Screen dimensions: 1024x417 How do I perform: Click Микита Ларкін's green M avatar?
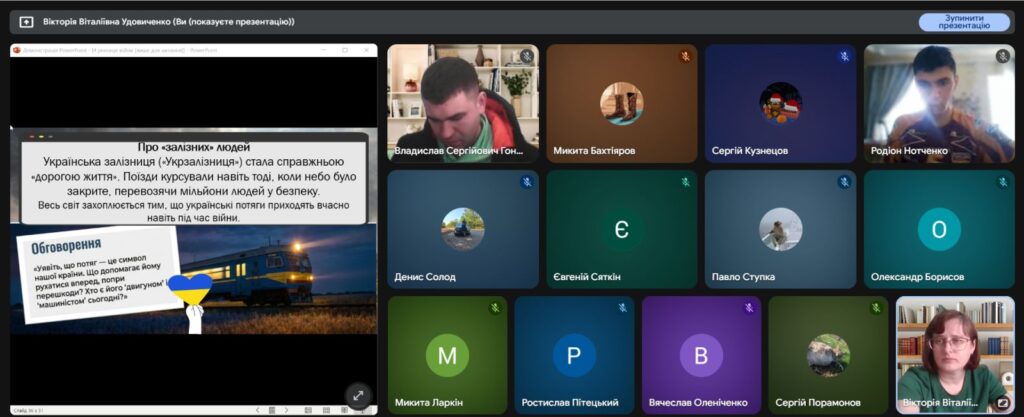[x=447, y=355]
